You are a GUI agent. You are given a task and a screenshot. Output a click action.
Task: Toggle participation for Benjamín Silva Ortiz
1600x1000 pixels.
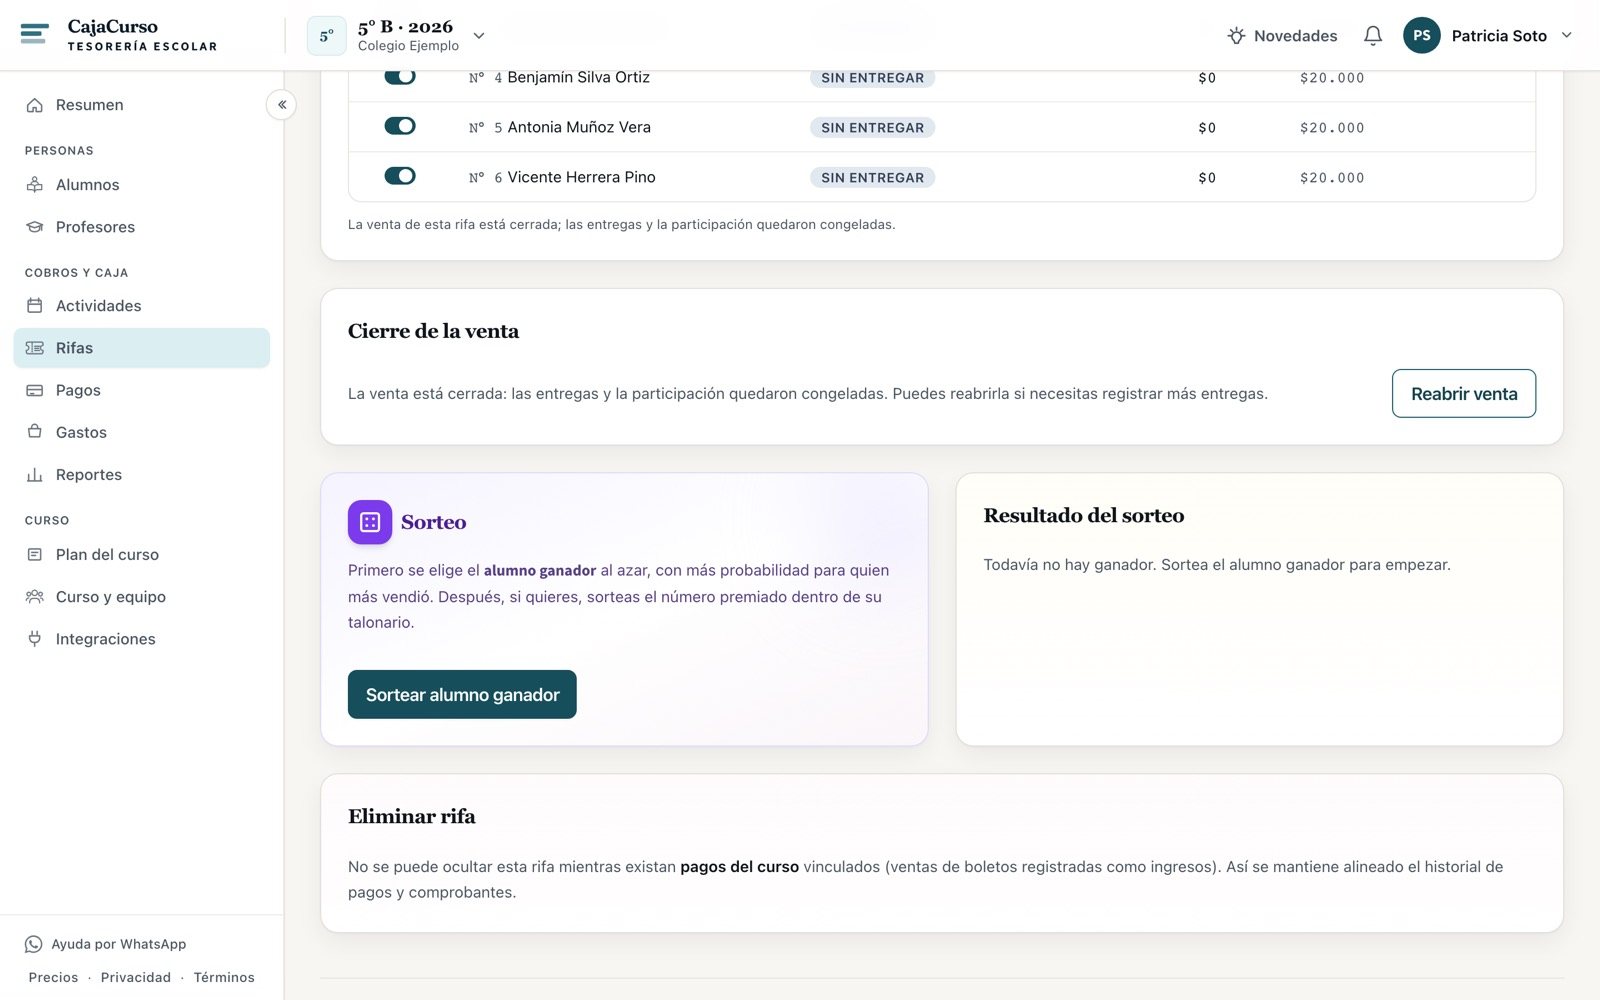tap(400, 76)
